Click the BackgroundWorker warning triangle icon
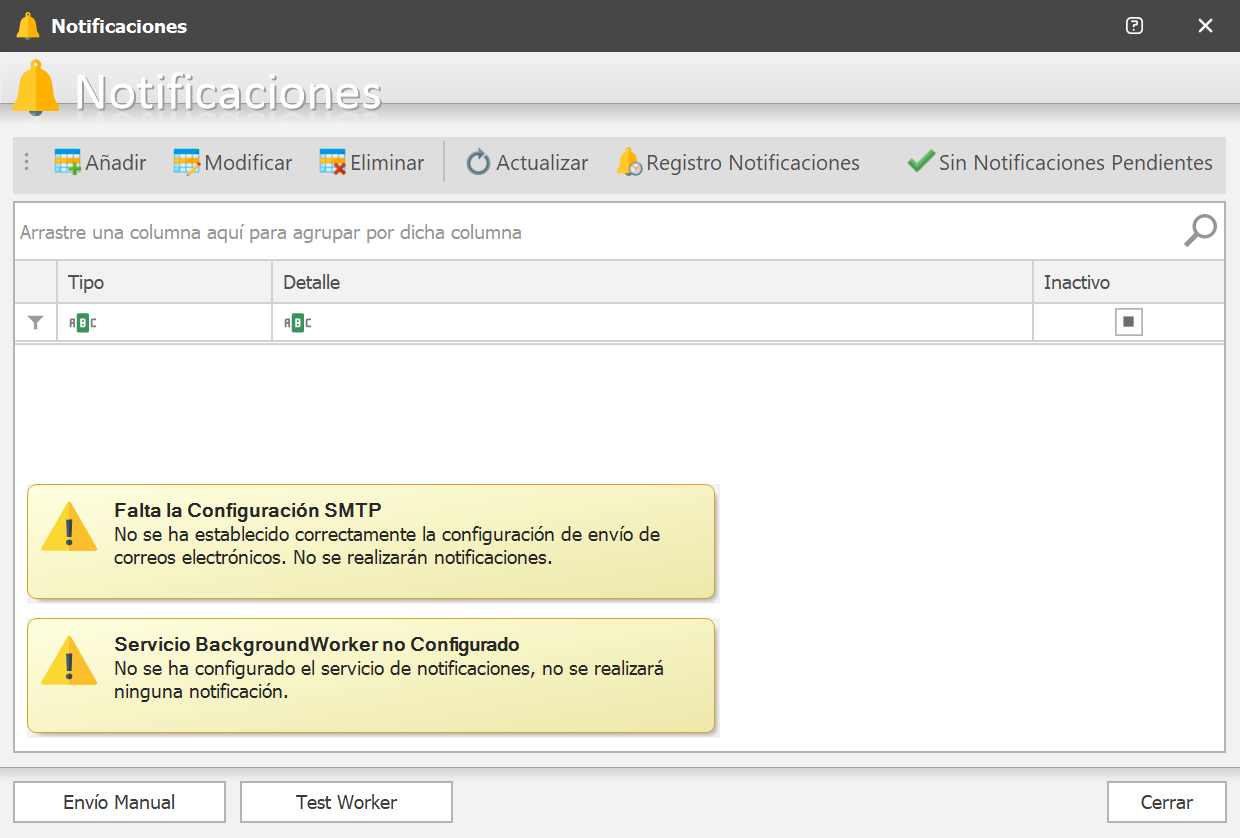The width and height of the screenshot is (1240, 838). 69,661
